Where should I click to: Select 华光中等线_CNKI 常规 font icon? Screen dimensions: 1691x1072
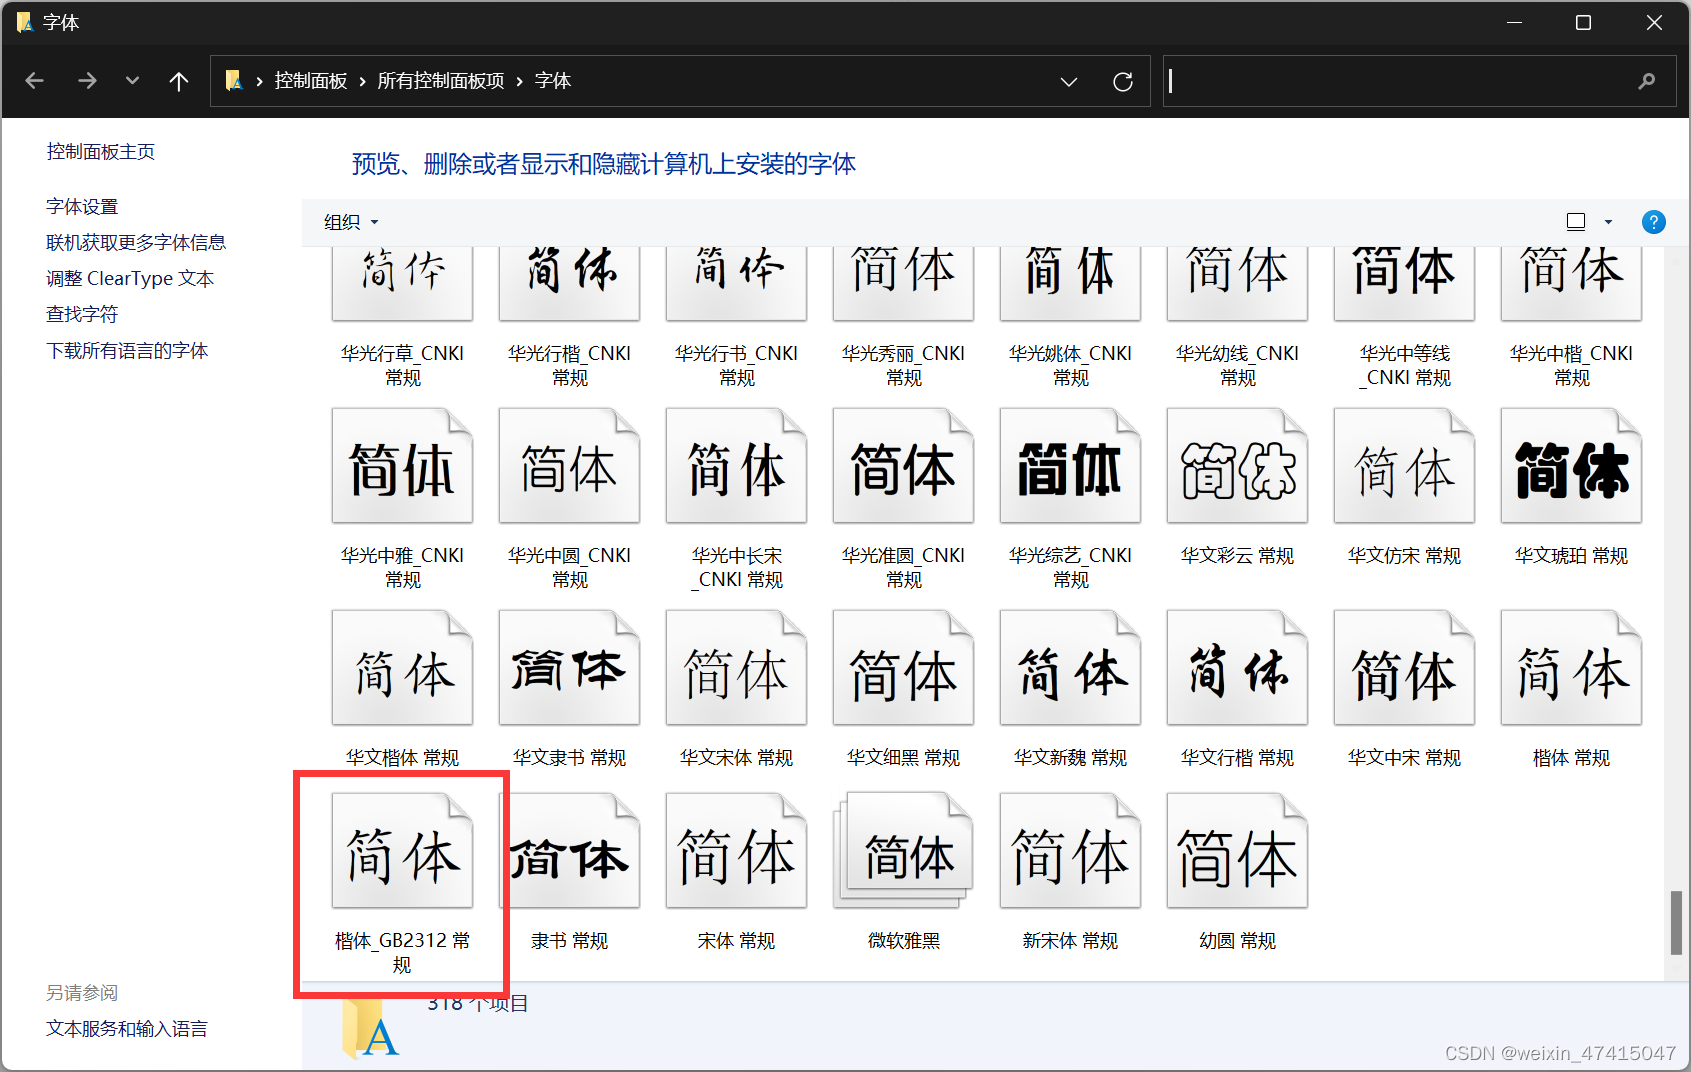point(1405,282)
